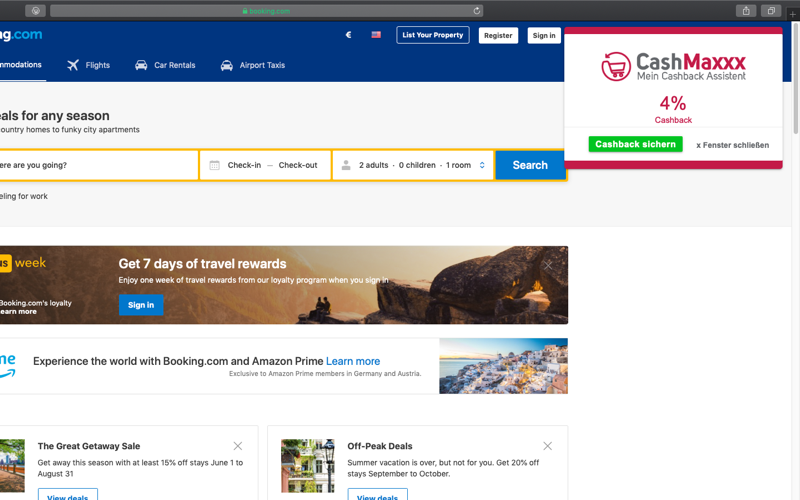Viewport: 800px width, 500px height.
Task: Click the privacy shield icon beside address bar
Action: [x=35, y=11]
